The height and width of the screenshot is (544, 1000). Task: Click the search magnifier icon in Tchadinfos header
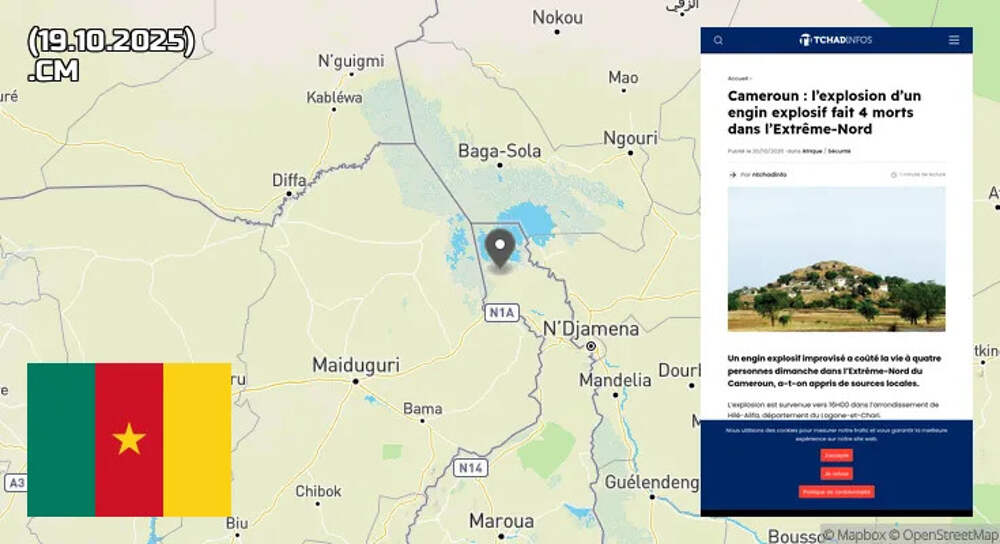point(718,40)
